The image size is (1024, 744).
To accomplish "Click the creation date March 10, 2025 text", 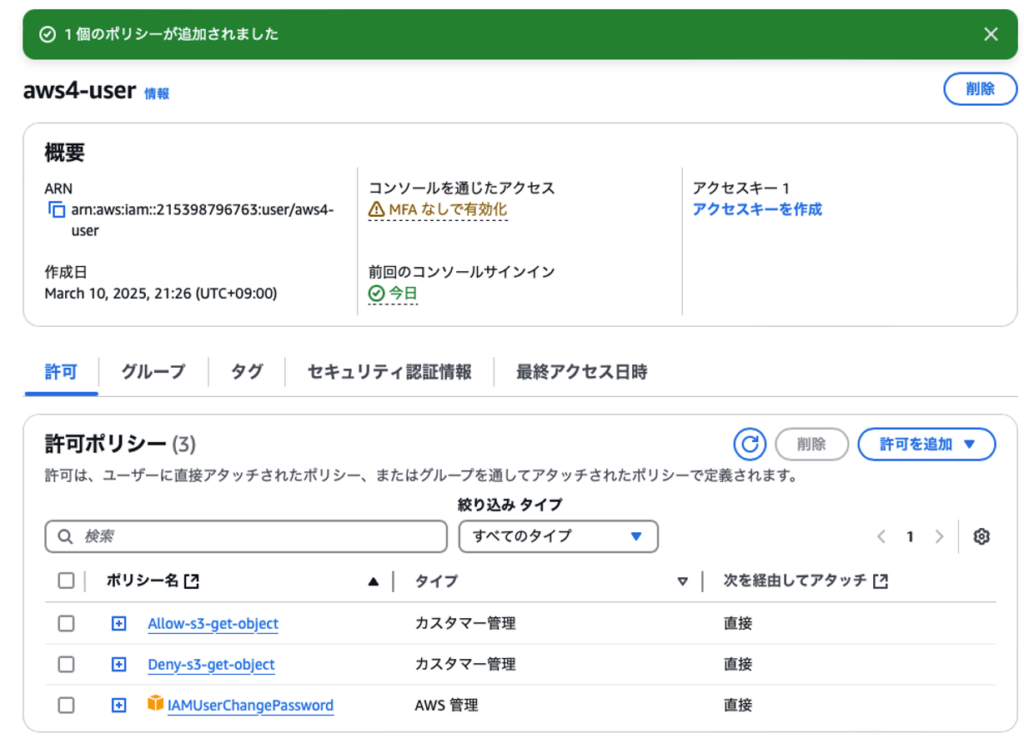I will pyautogui.click(x=161, y=293).
